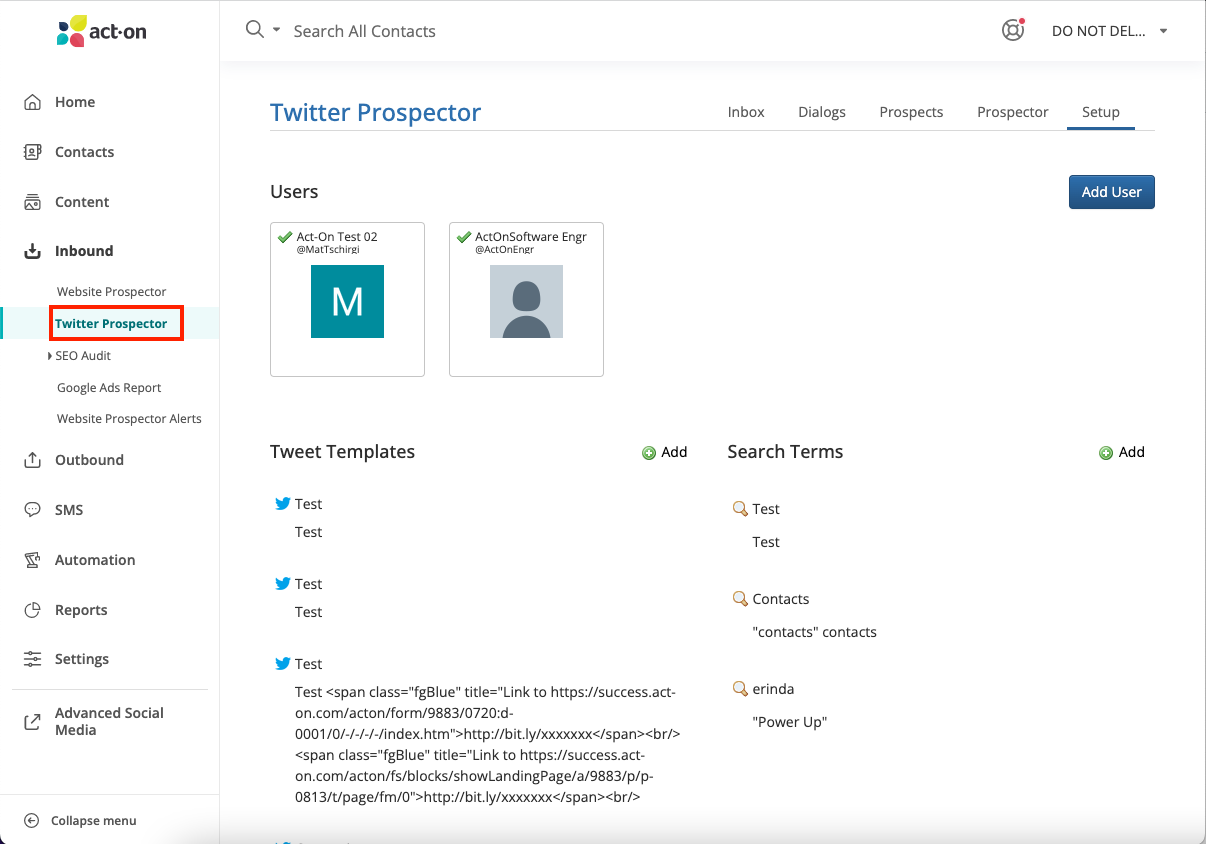
Task: Open the Act-On Test 02 avatar
Action: tap(347, 301)
